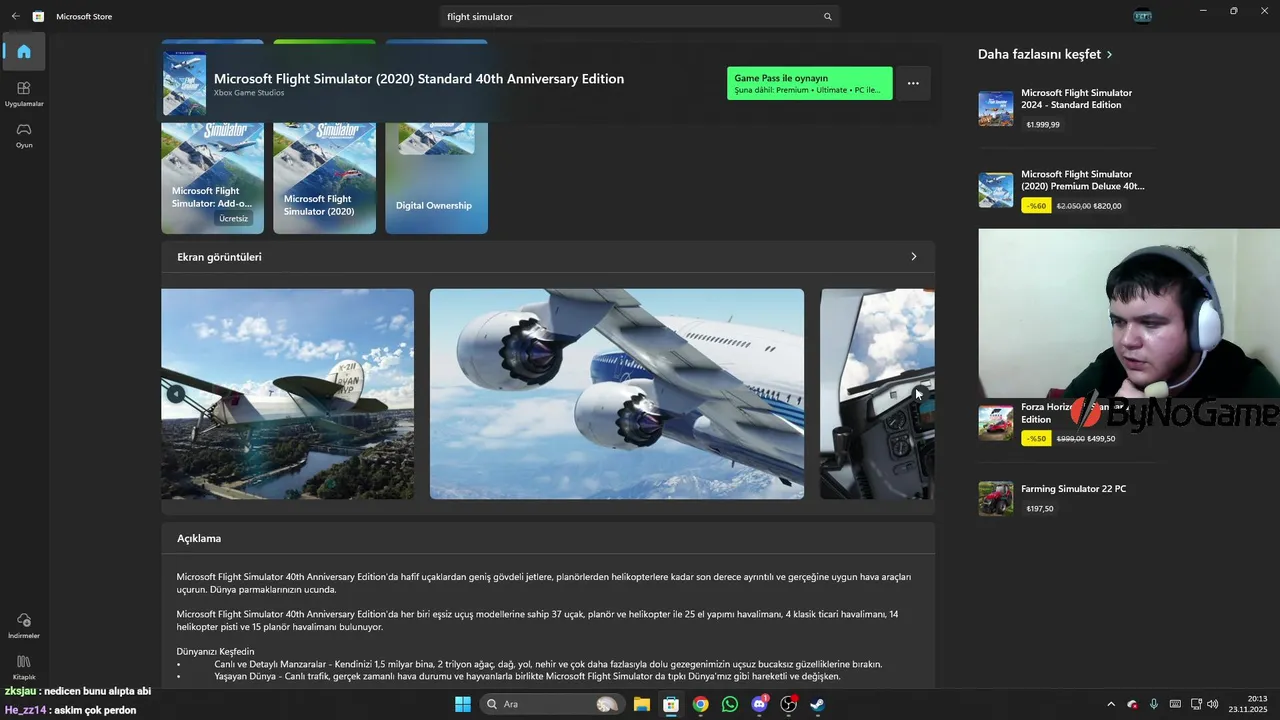1280x720 pixels.
Task: Open the user profile avatar in the title bar
Action: tap(1143, 16)
